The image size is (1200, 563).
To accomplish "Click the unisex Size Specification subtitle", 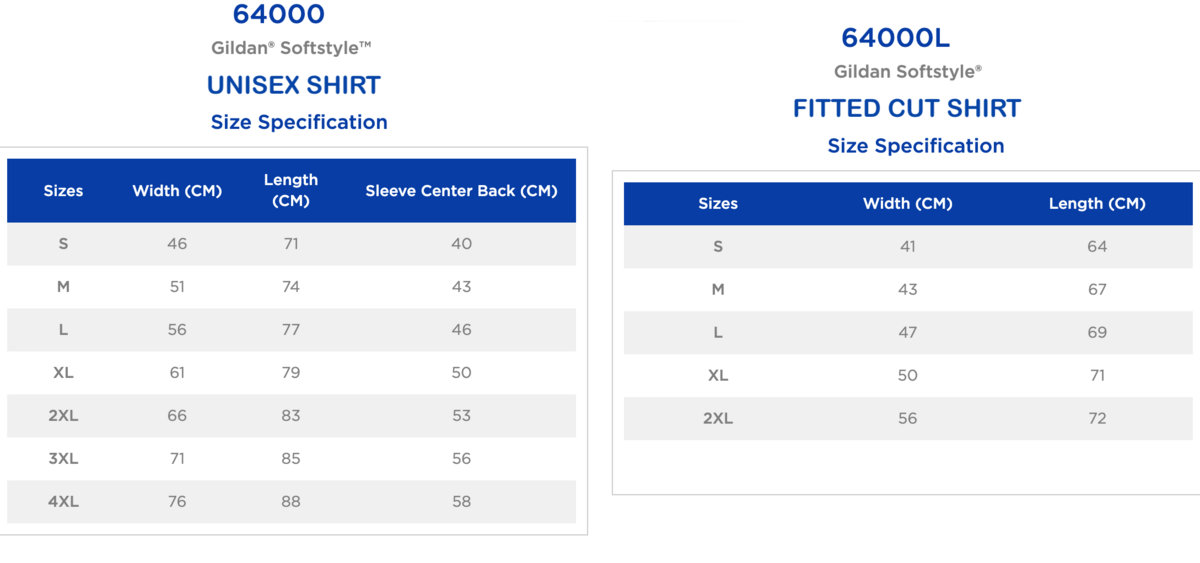I will click(x=299, y=122).
